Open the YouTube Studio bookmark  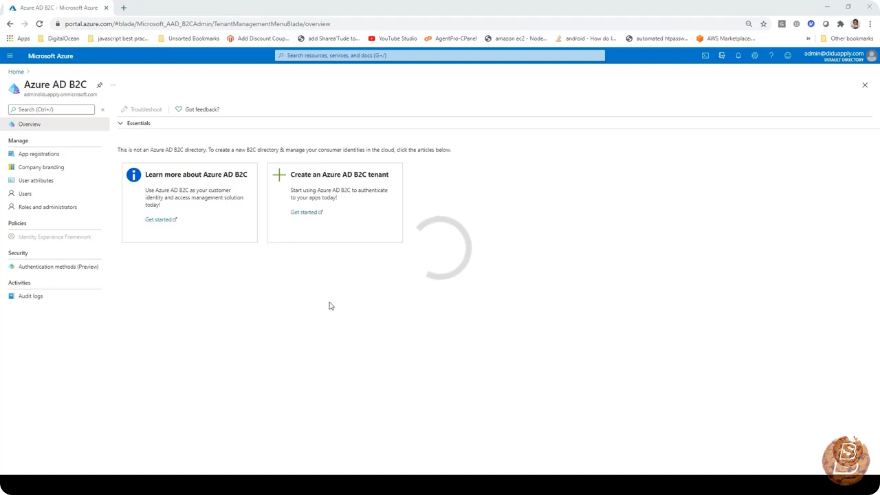point(392,39)
